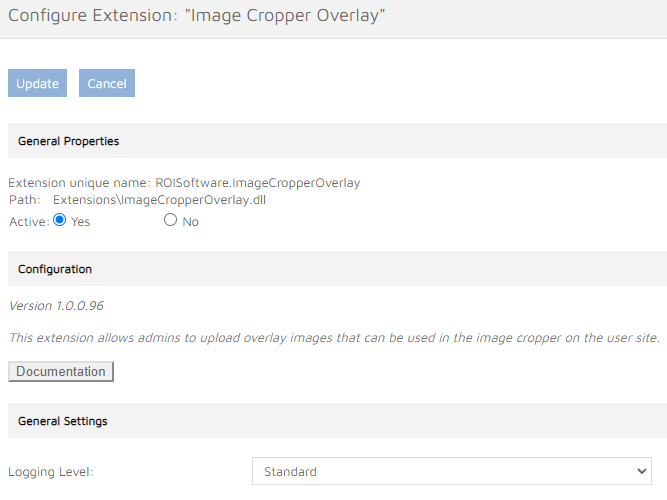
Task: Click the ROISoftware.ImageCropperOverlay unique name text
Action: (258, 183)
